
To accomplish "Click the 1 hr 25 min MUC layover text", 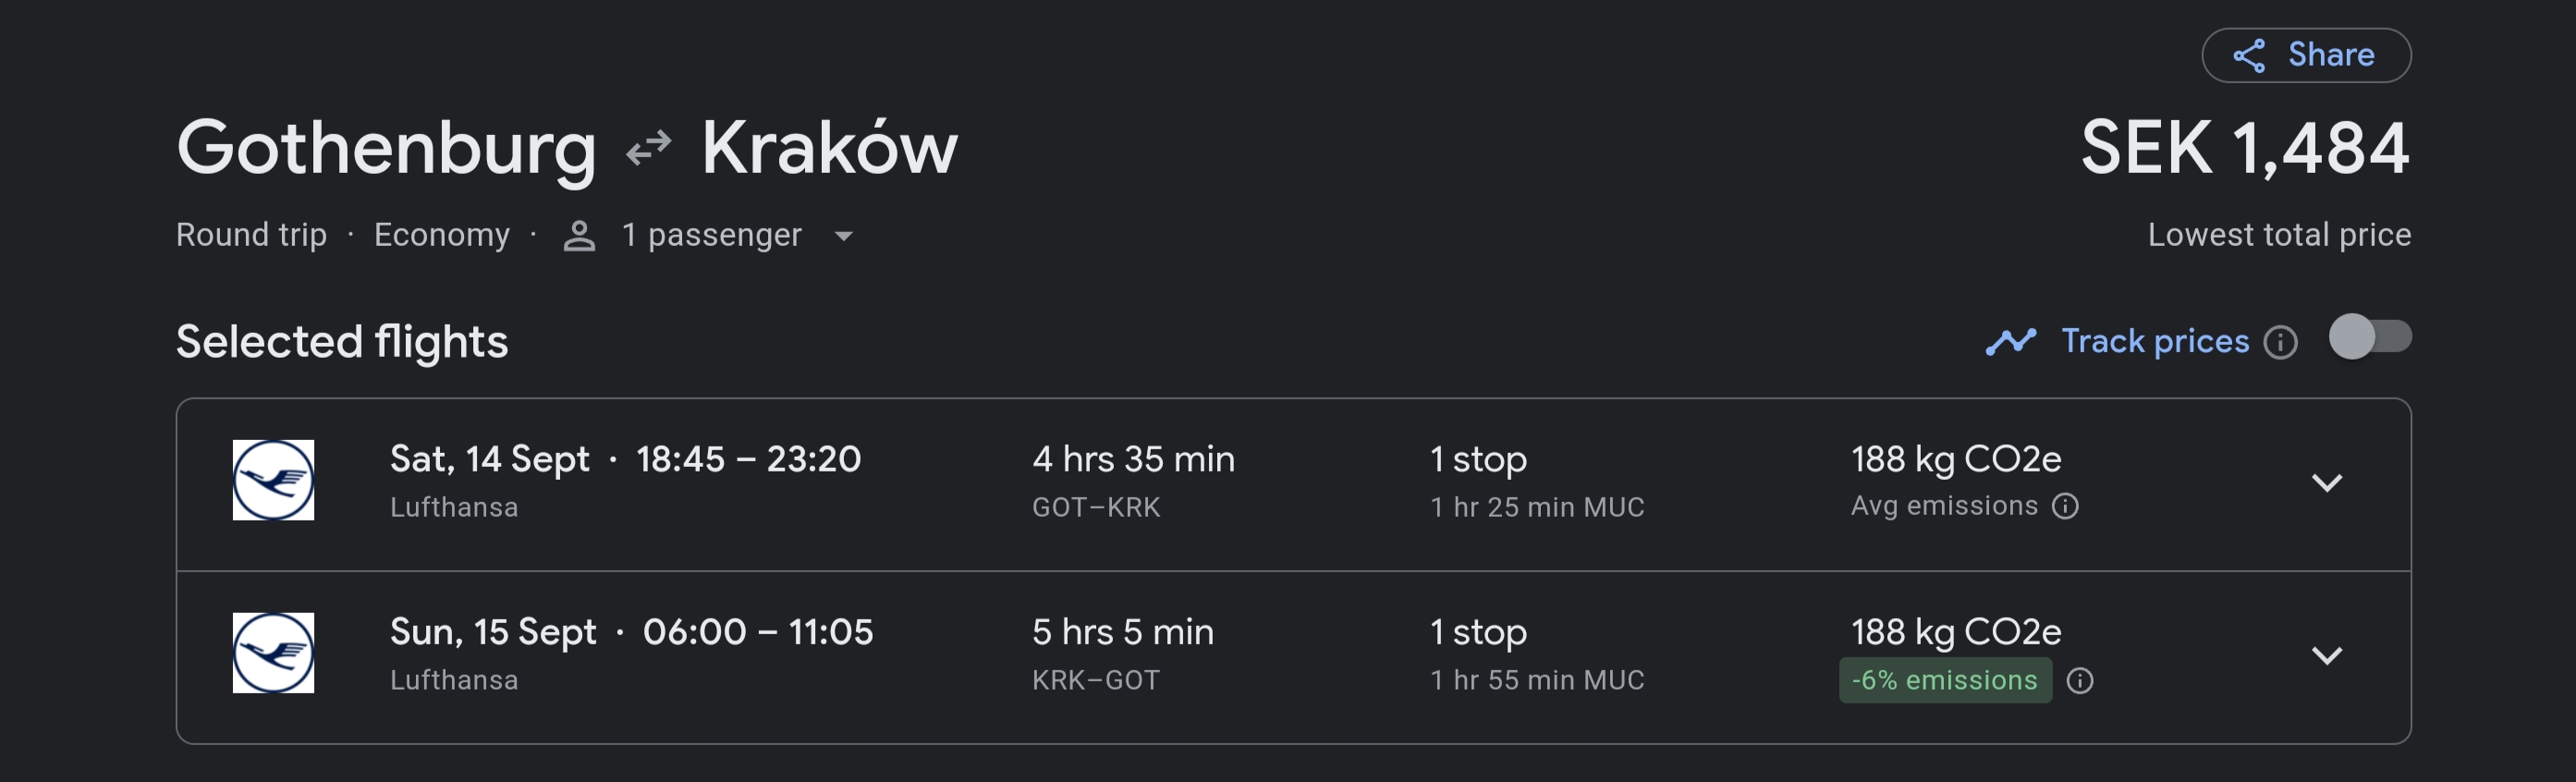I will [1536, 507].
